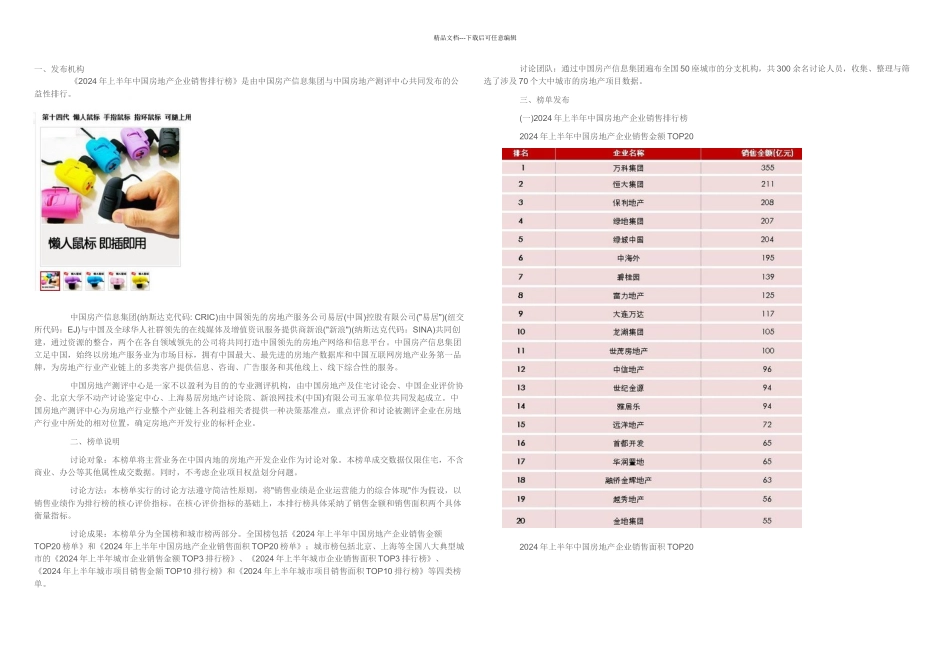Click the sales value 72
This screenshot has width=950, height=672.
tap(767, 424)
